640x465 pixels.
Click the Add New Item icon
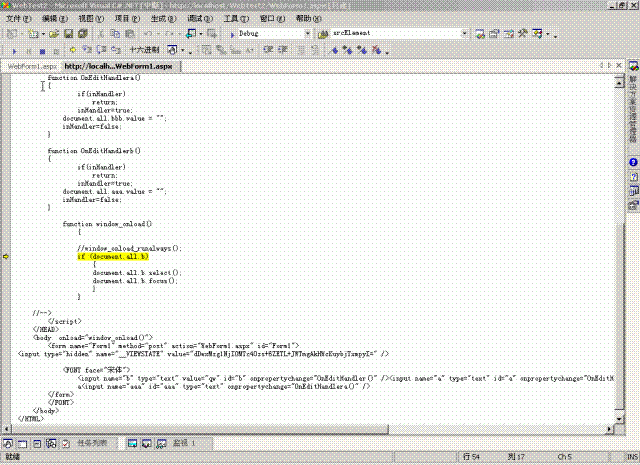pos(33,34)
